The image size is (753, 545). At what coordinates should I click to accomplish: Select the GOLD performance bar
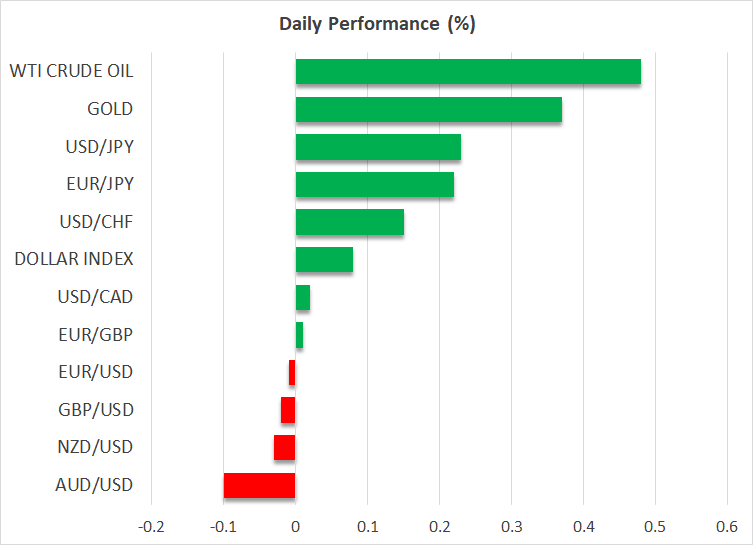[428, 109]
